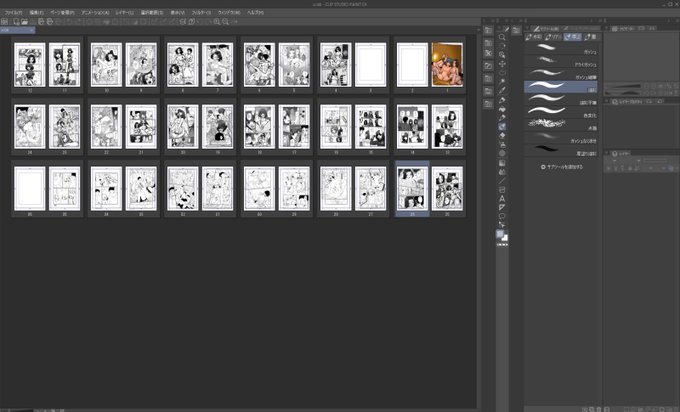The width and height of the screenshot is (680, 412).
Task: Select the color cover page 1 thumbnail
Action: click(447, 65)
